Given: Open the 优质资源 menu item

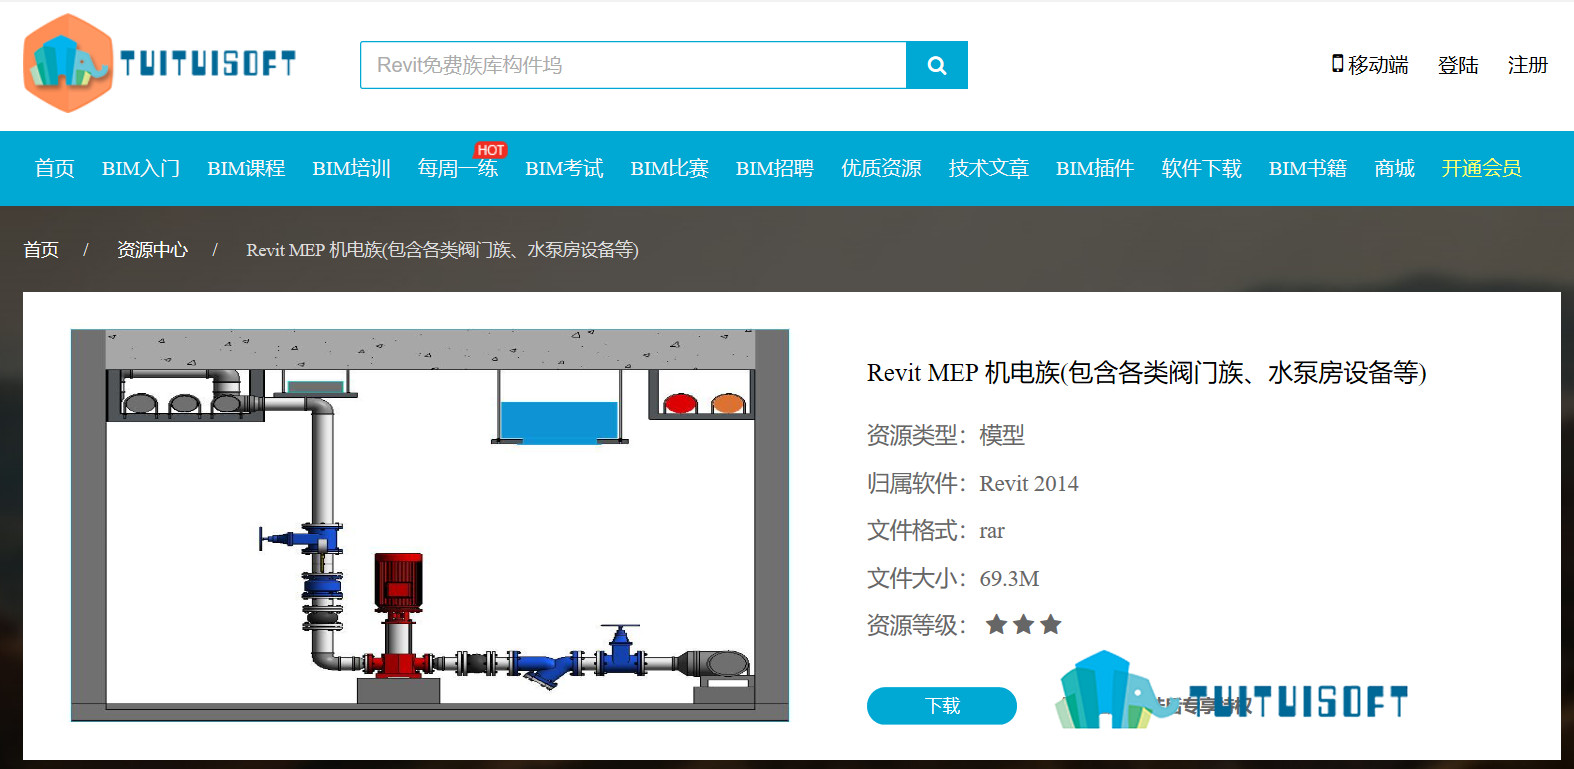Looking at the screenshot, I should (x=881, y=168).
